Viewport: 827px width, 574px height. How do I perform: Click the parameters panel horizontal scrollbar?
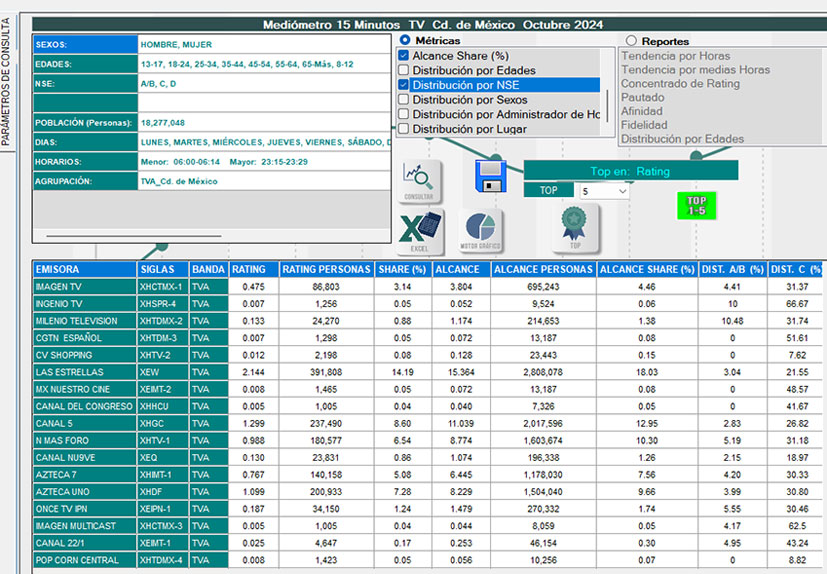point(133,236)
